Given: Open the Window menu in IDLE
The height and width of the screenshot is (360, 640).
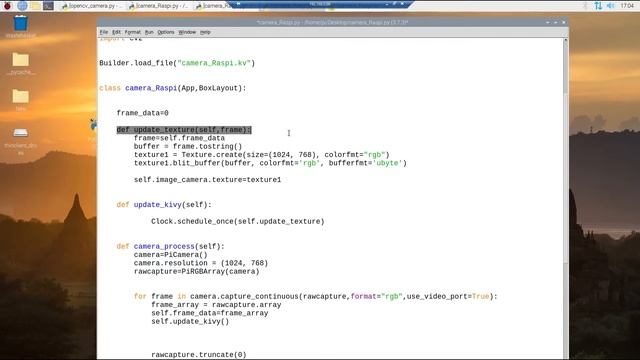Looking at the screenshot, I should click(187, 32).
